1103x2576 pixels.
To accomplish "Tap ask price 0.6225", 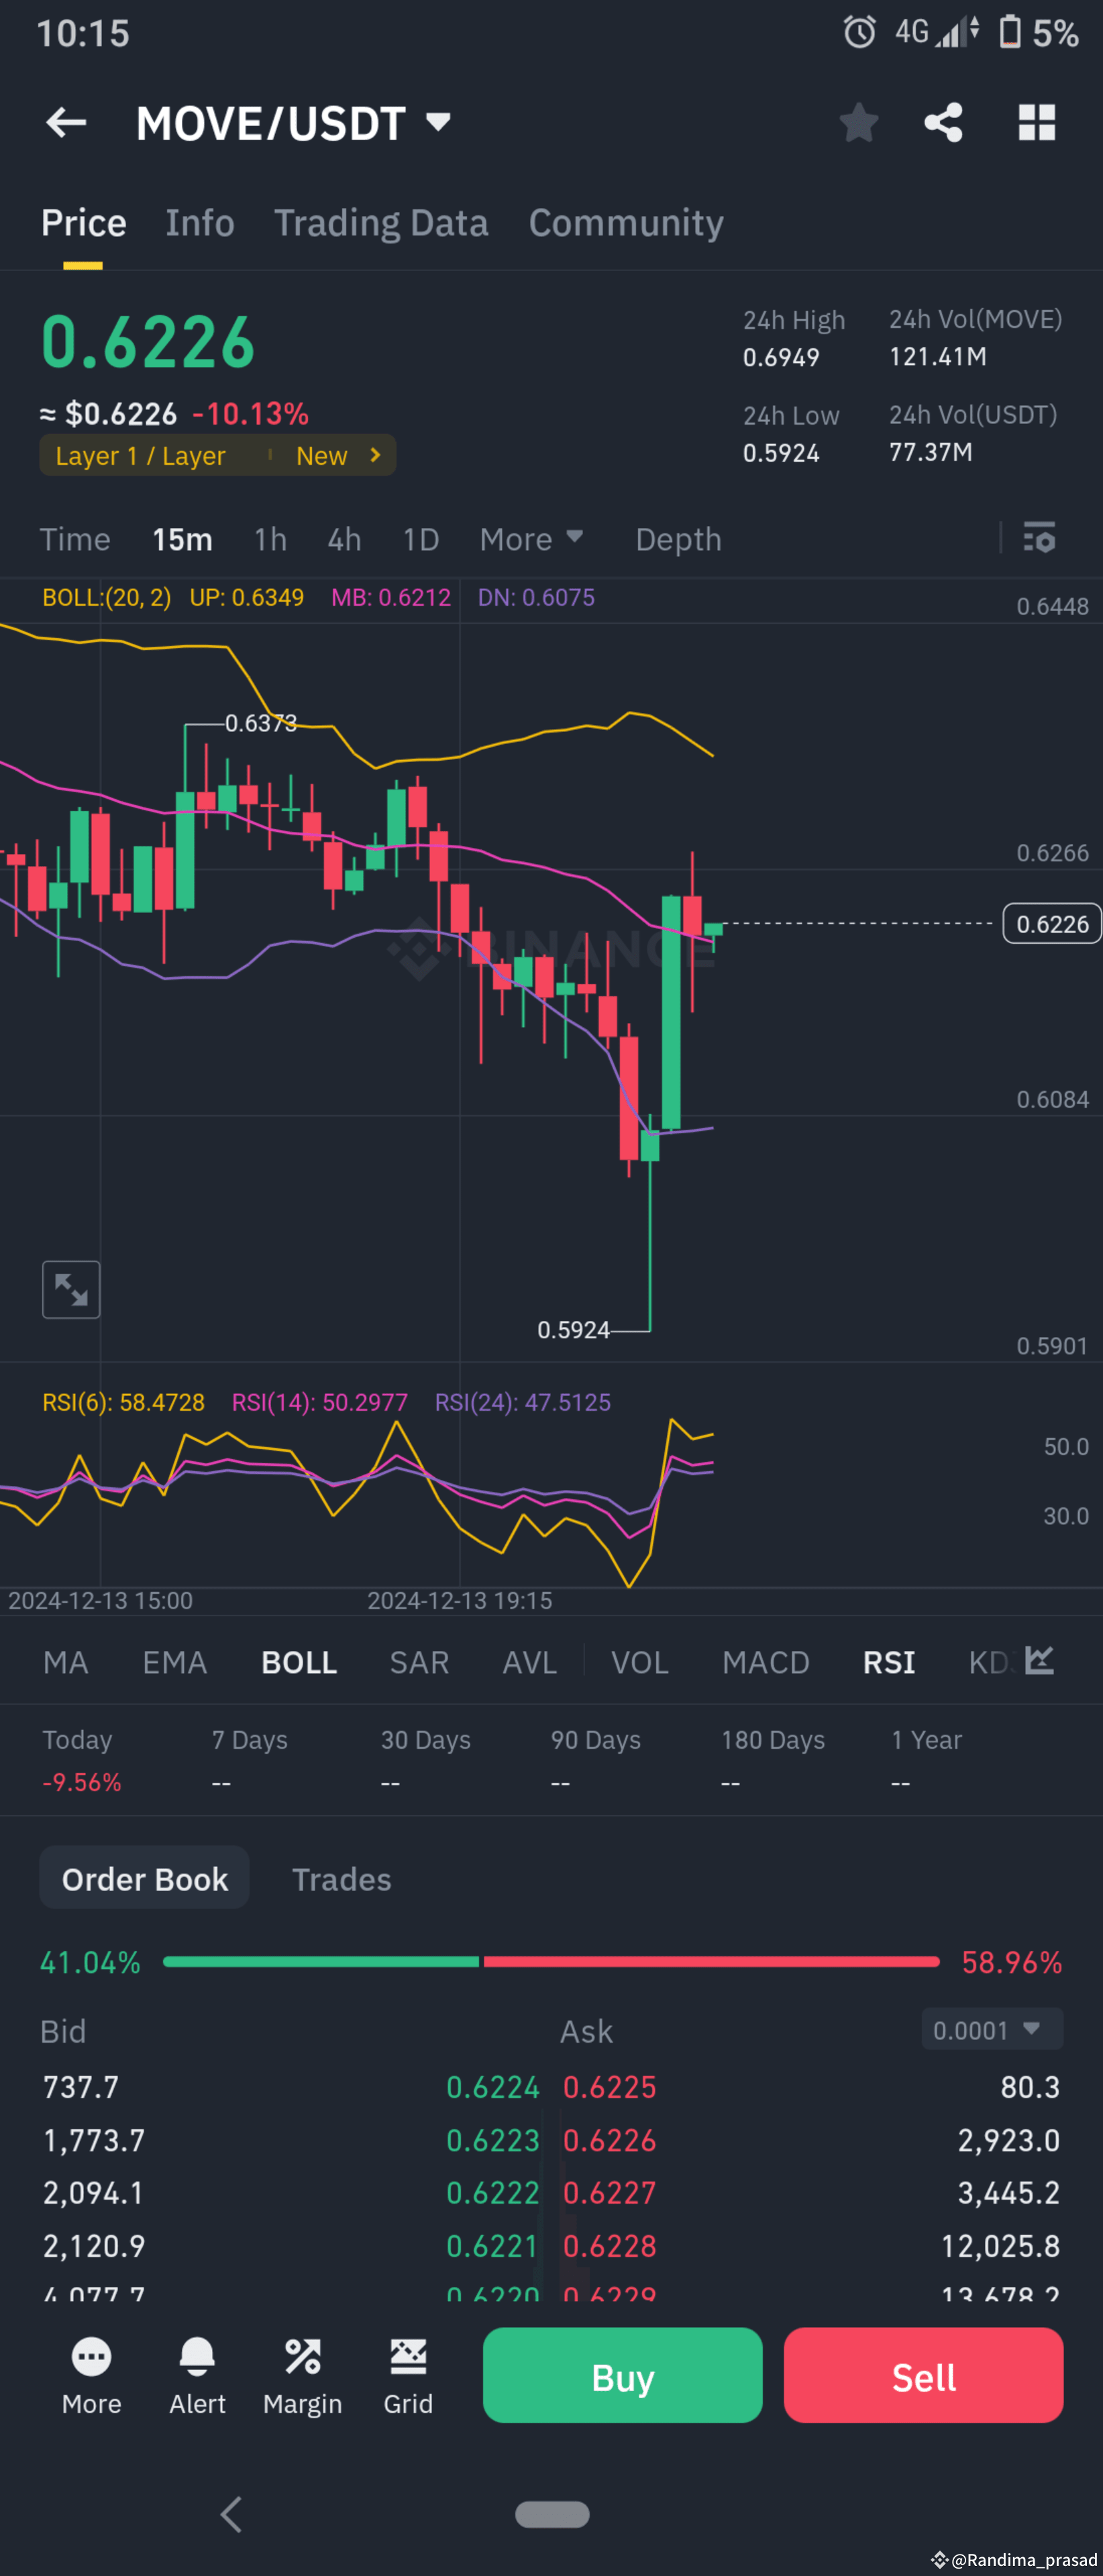I will point(609,2087).
